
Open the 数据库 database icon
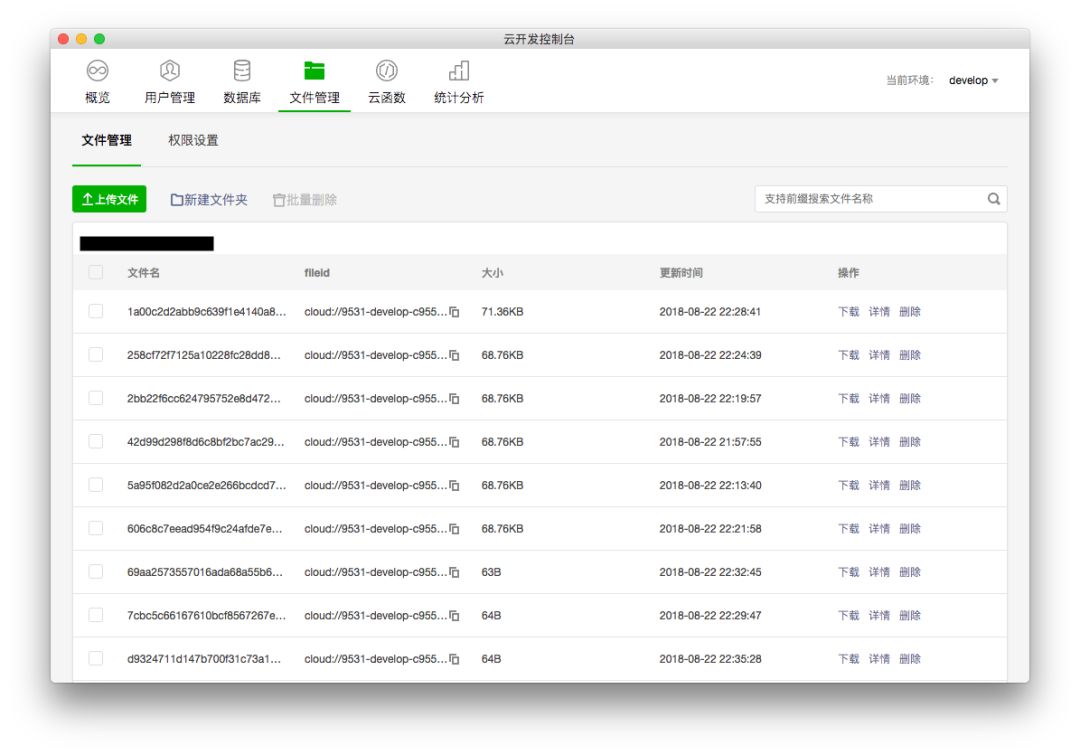(x=242, y=70)
